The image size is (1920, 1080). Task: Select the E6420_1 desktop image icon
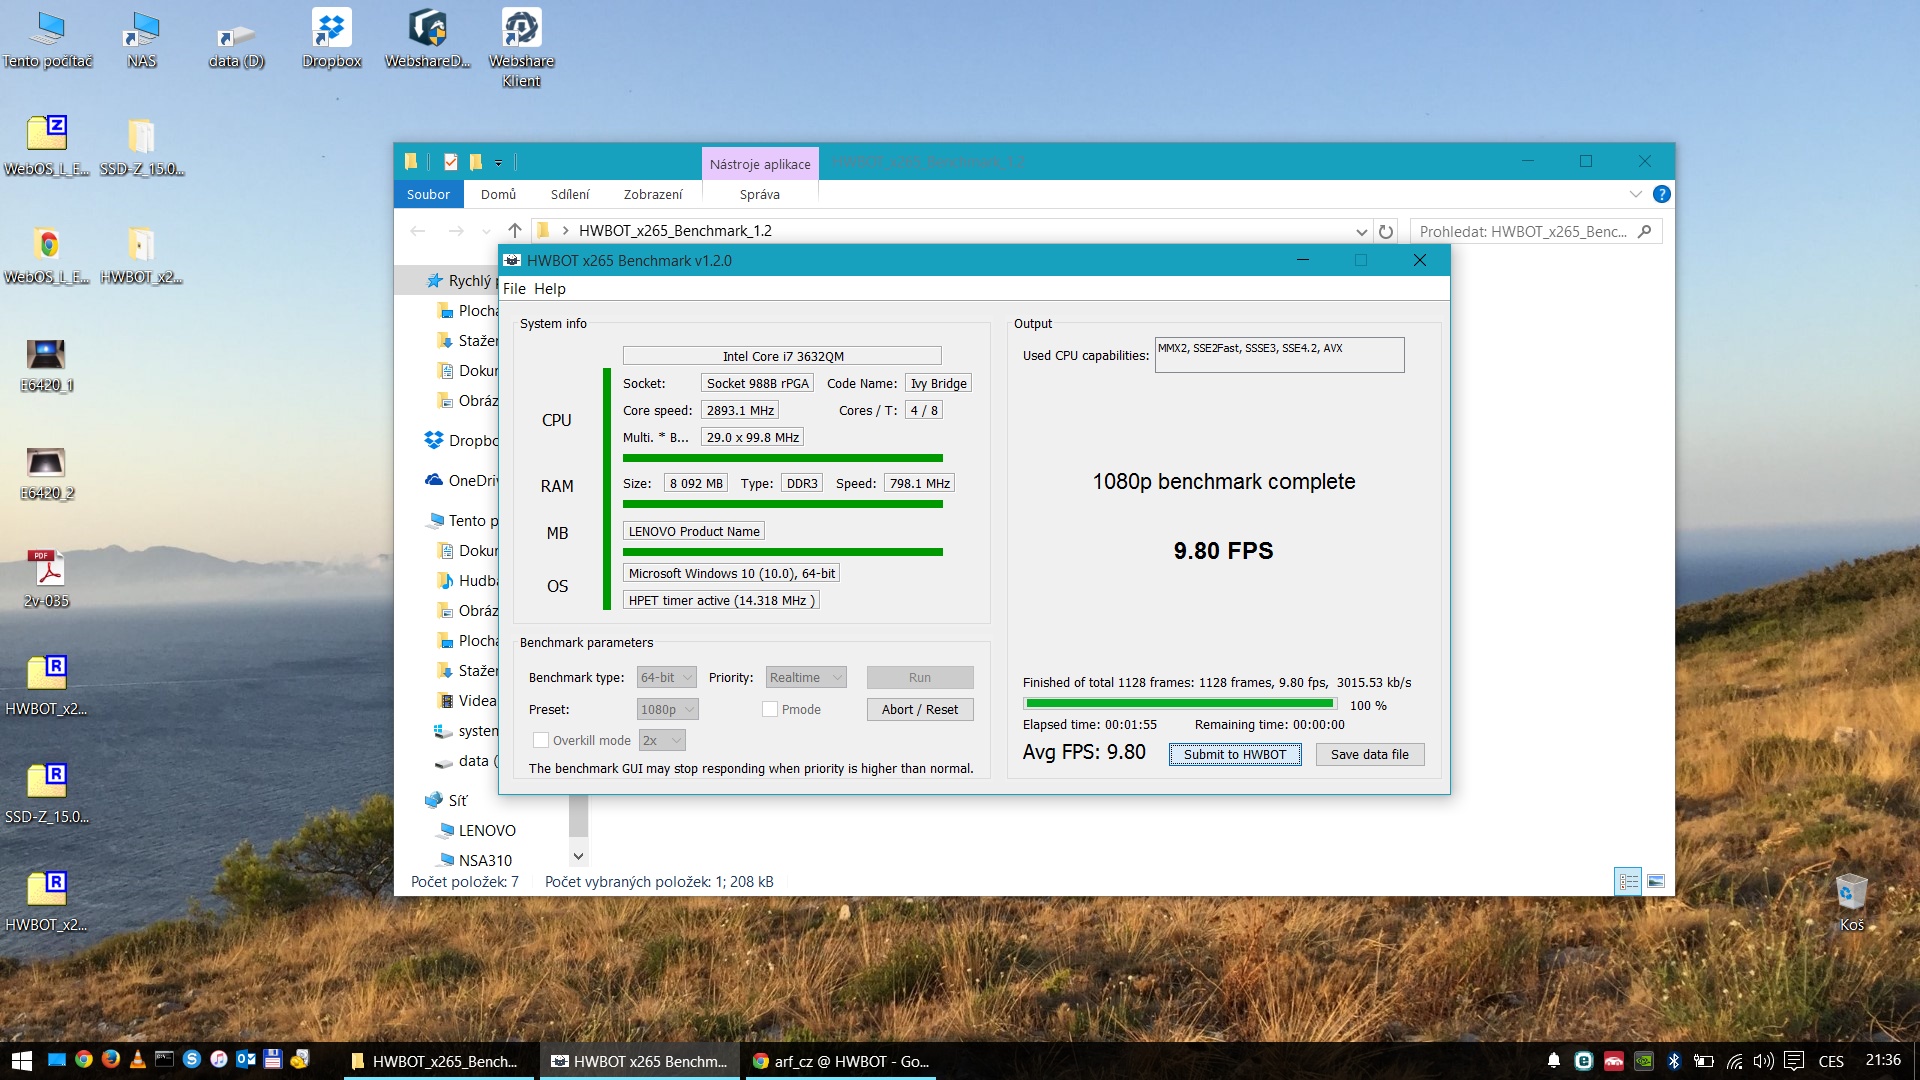(x=46, y=363)
